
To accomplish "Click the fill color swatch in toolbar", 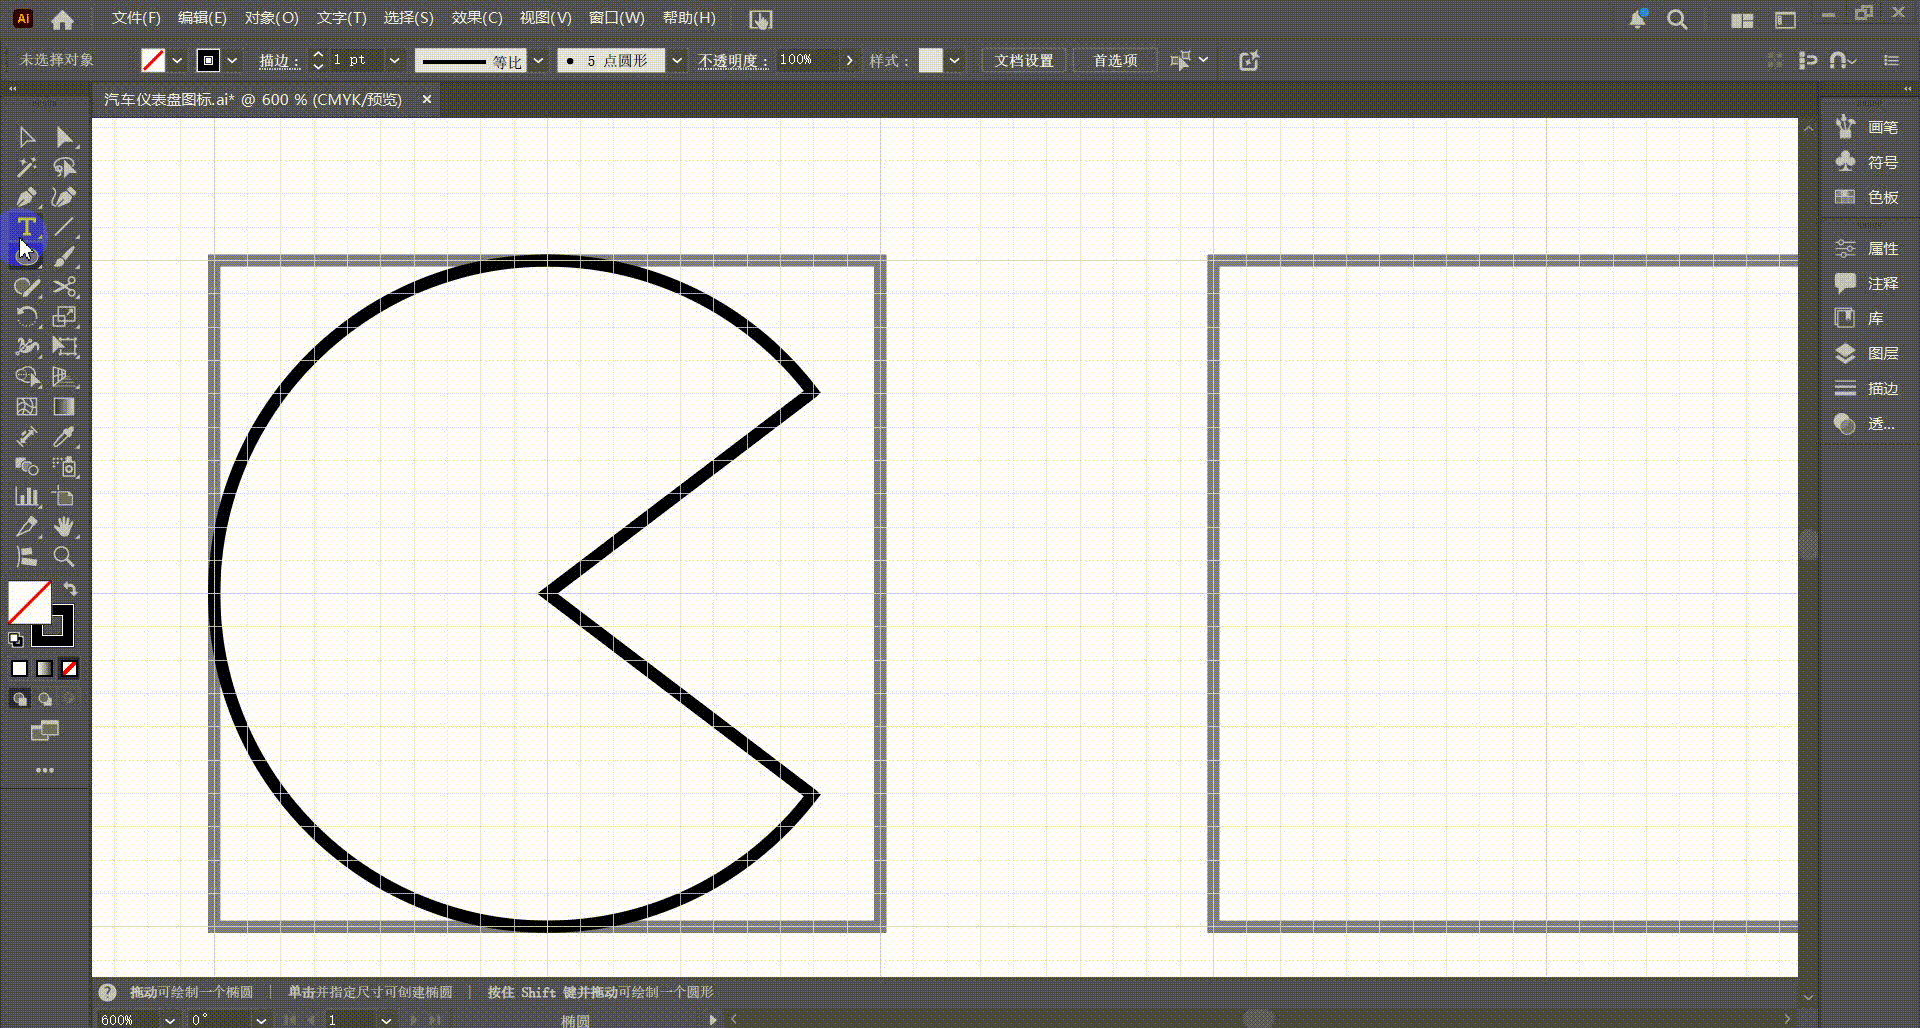I will 29,603.
